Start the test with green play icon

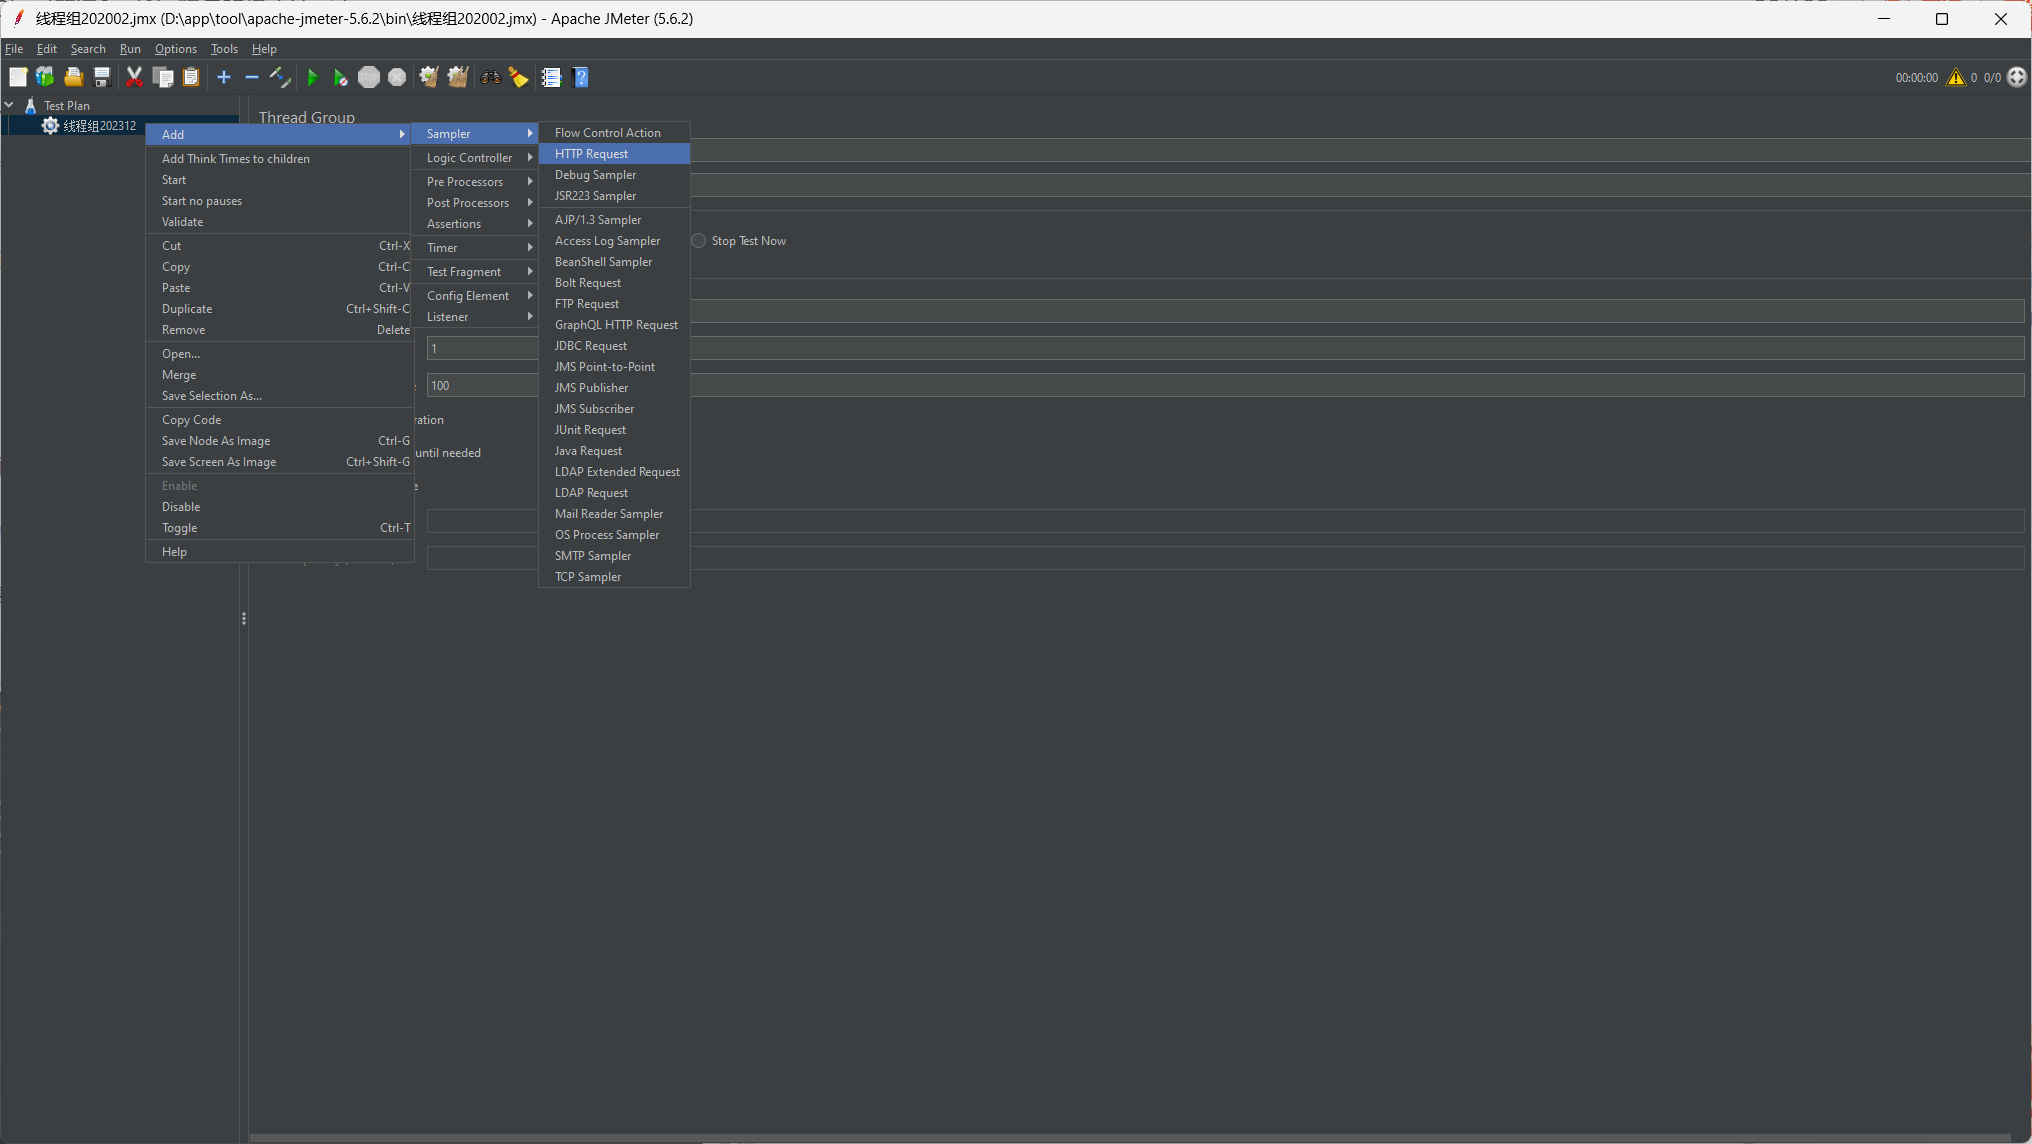pos(312,77)
